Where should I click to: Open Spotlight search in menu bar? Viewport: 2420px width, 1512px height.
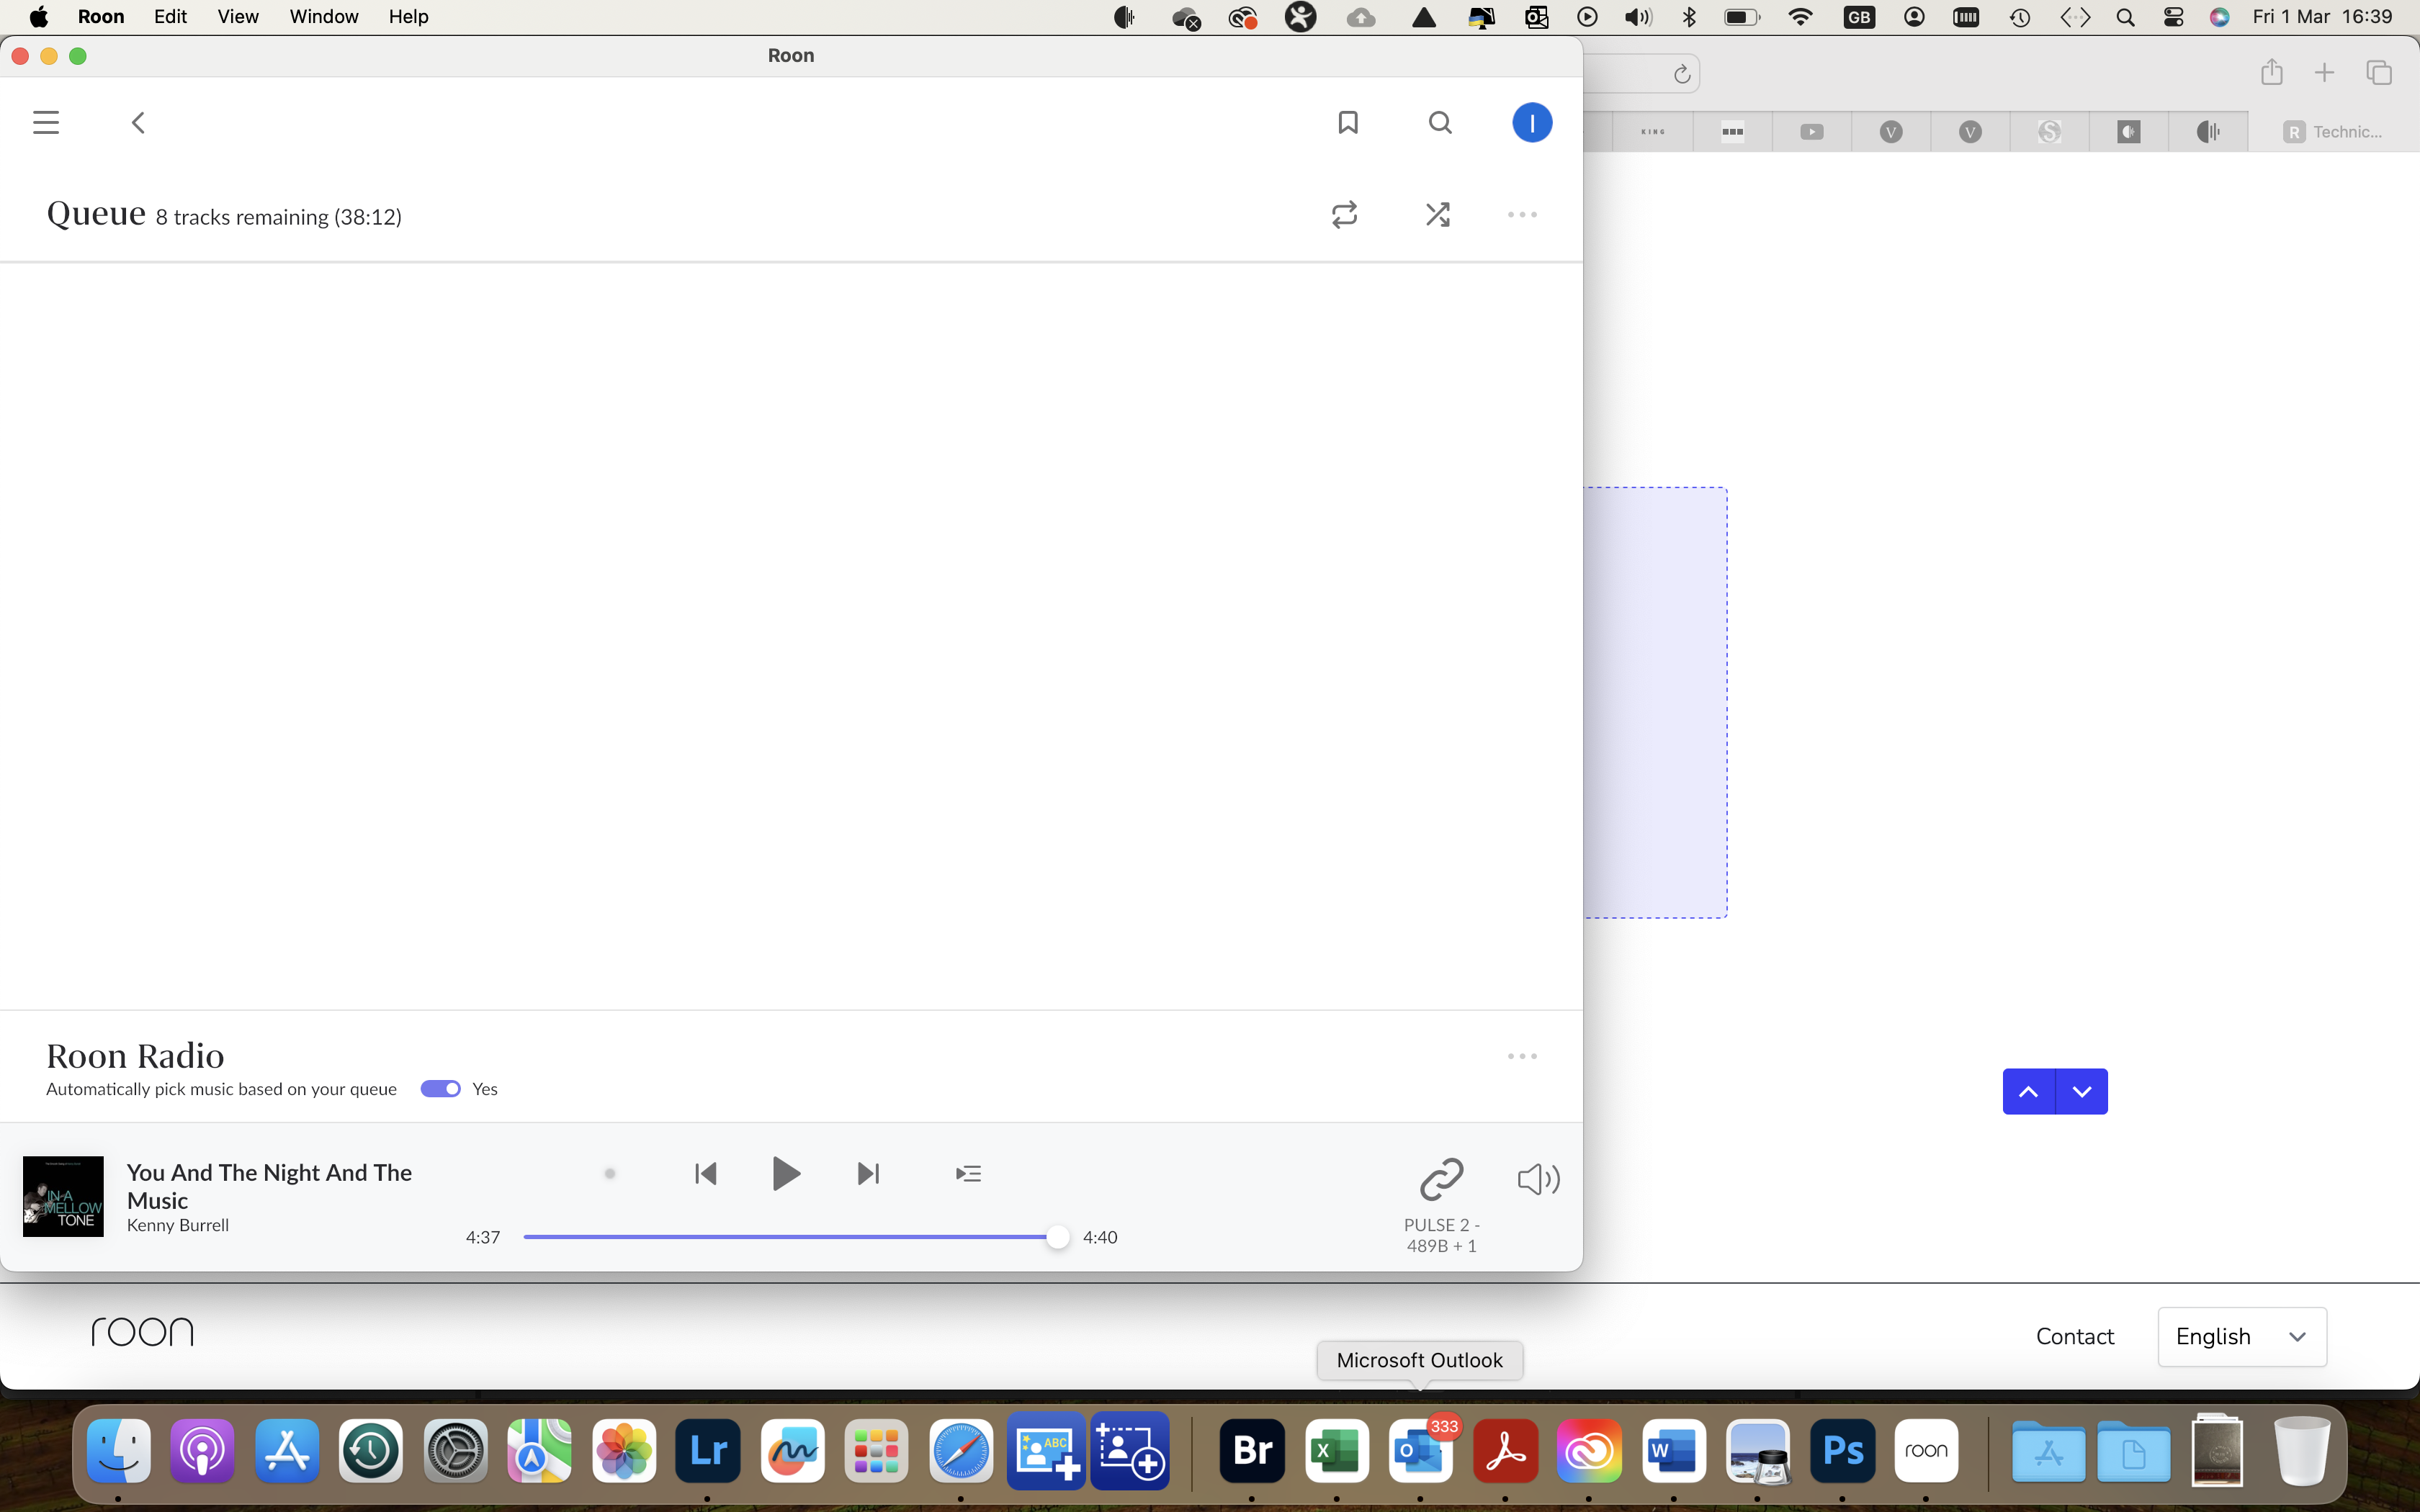click(x=2126, y=17)
